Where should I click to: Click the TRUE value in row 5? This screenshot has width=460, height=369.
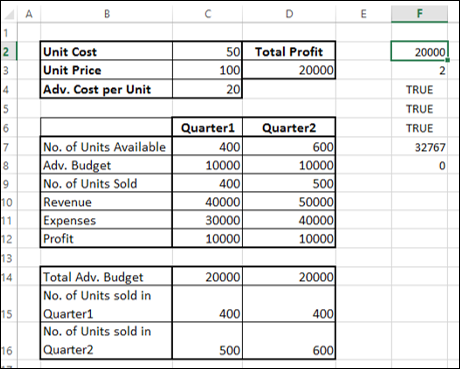pos(419,109)
